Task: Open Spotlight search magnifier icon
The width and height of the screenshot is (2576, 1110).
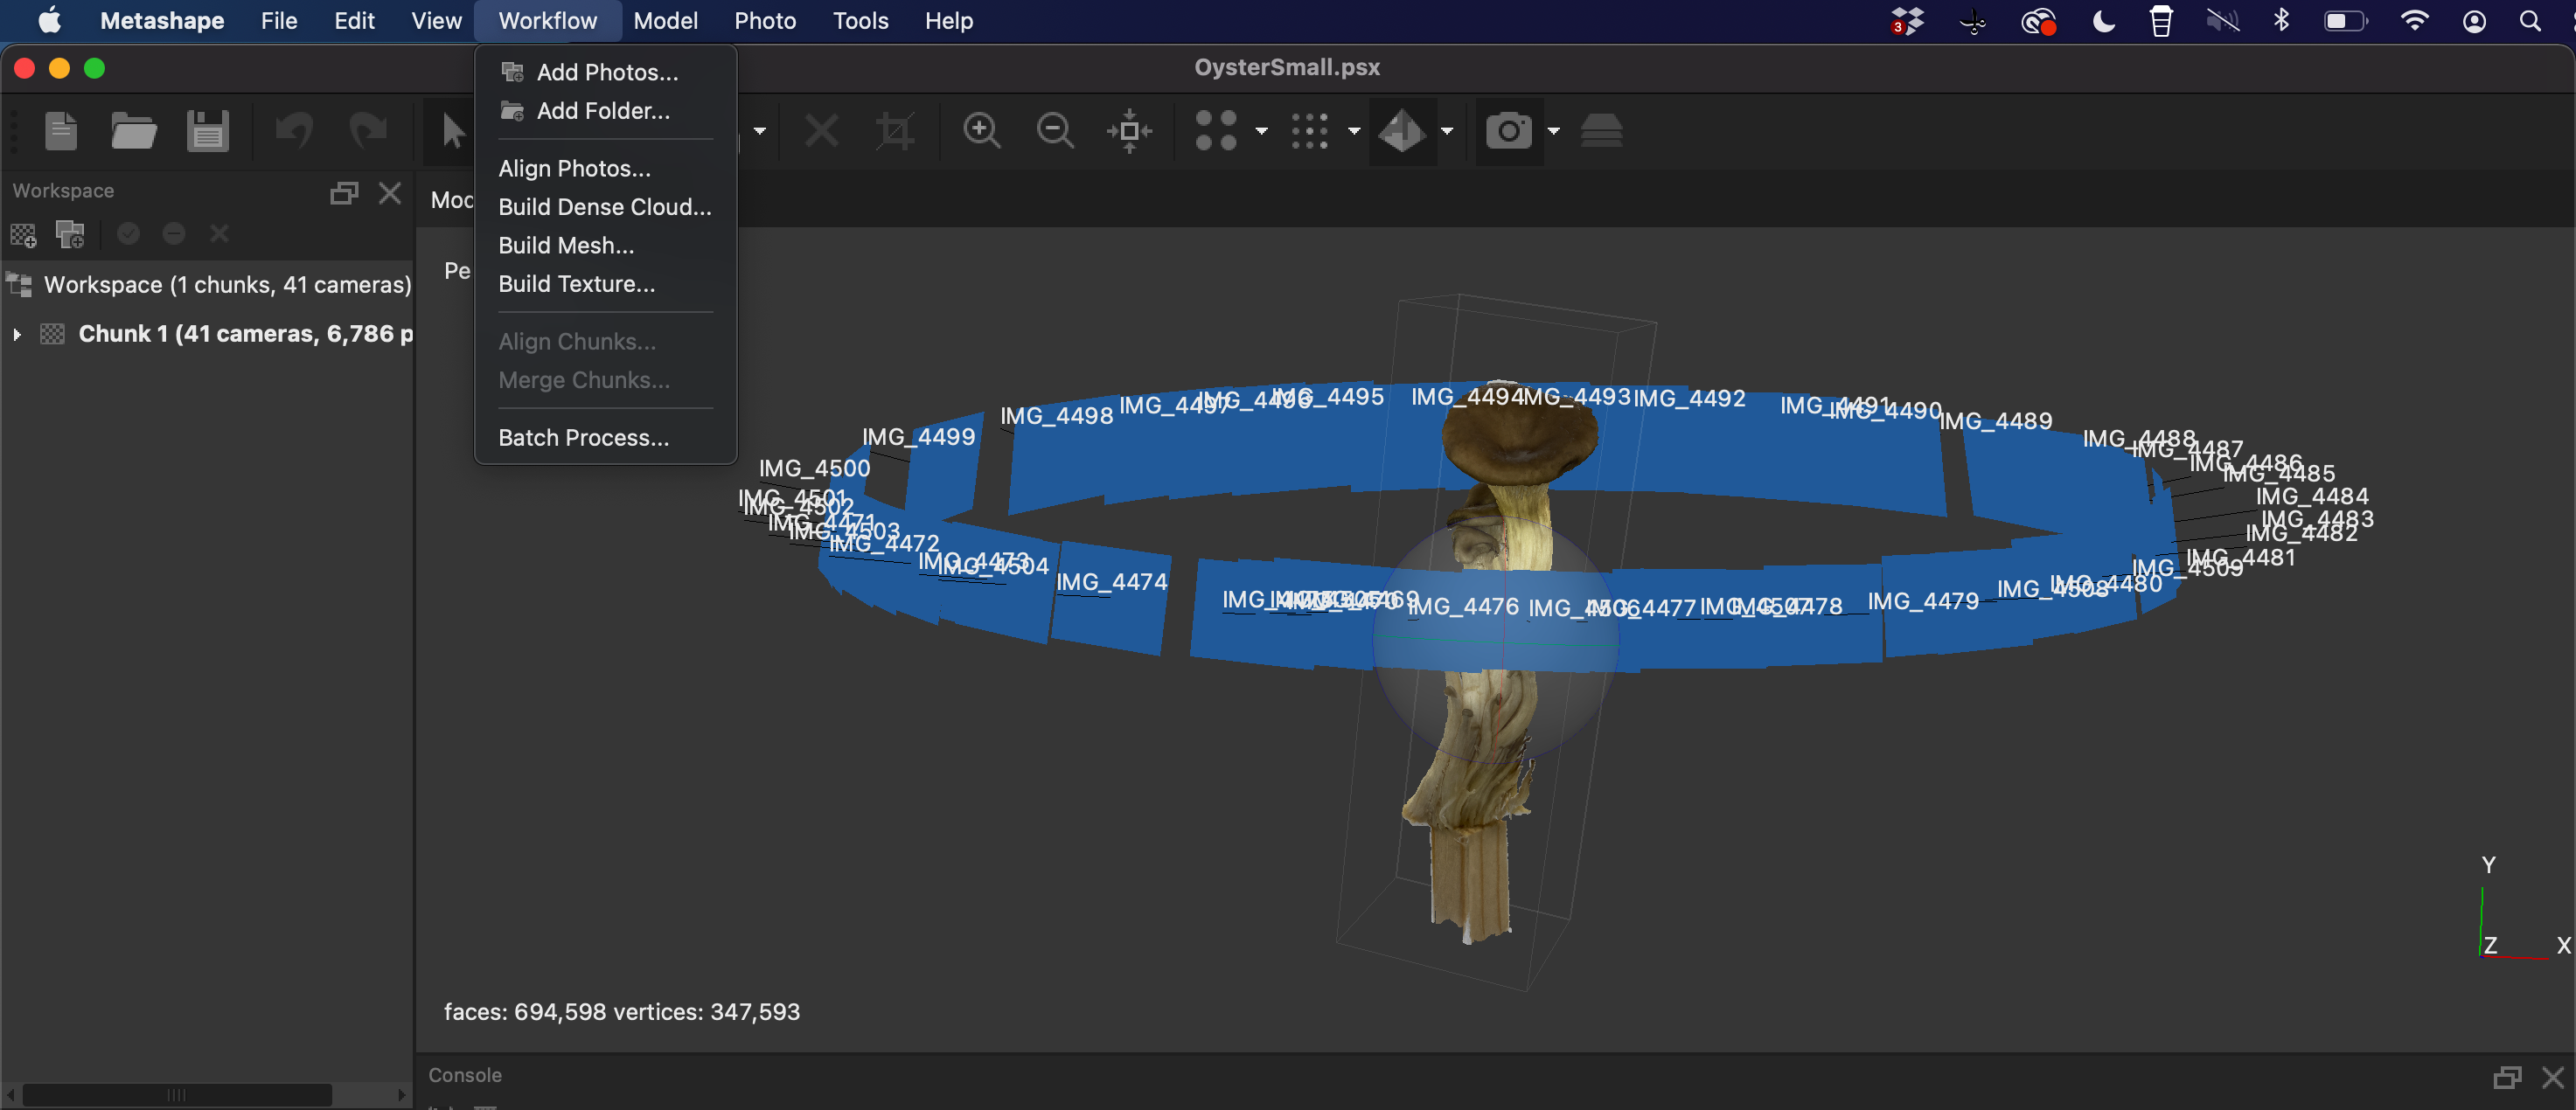Action: 2529,21
